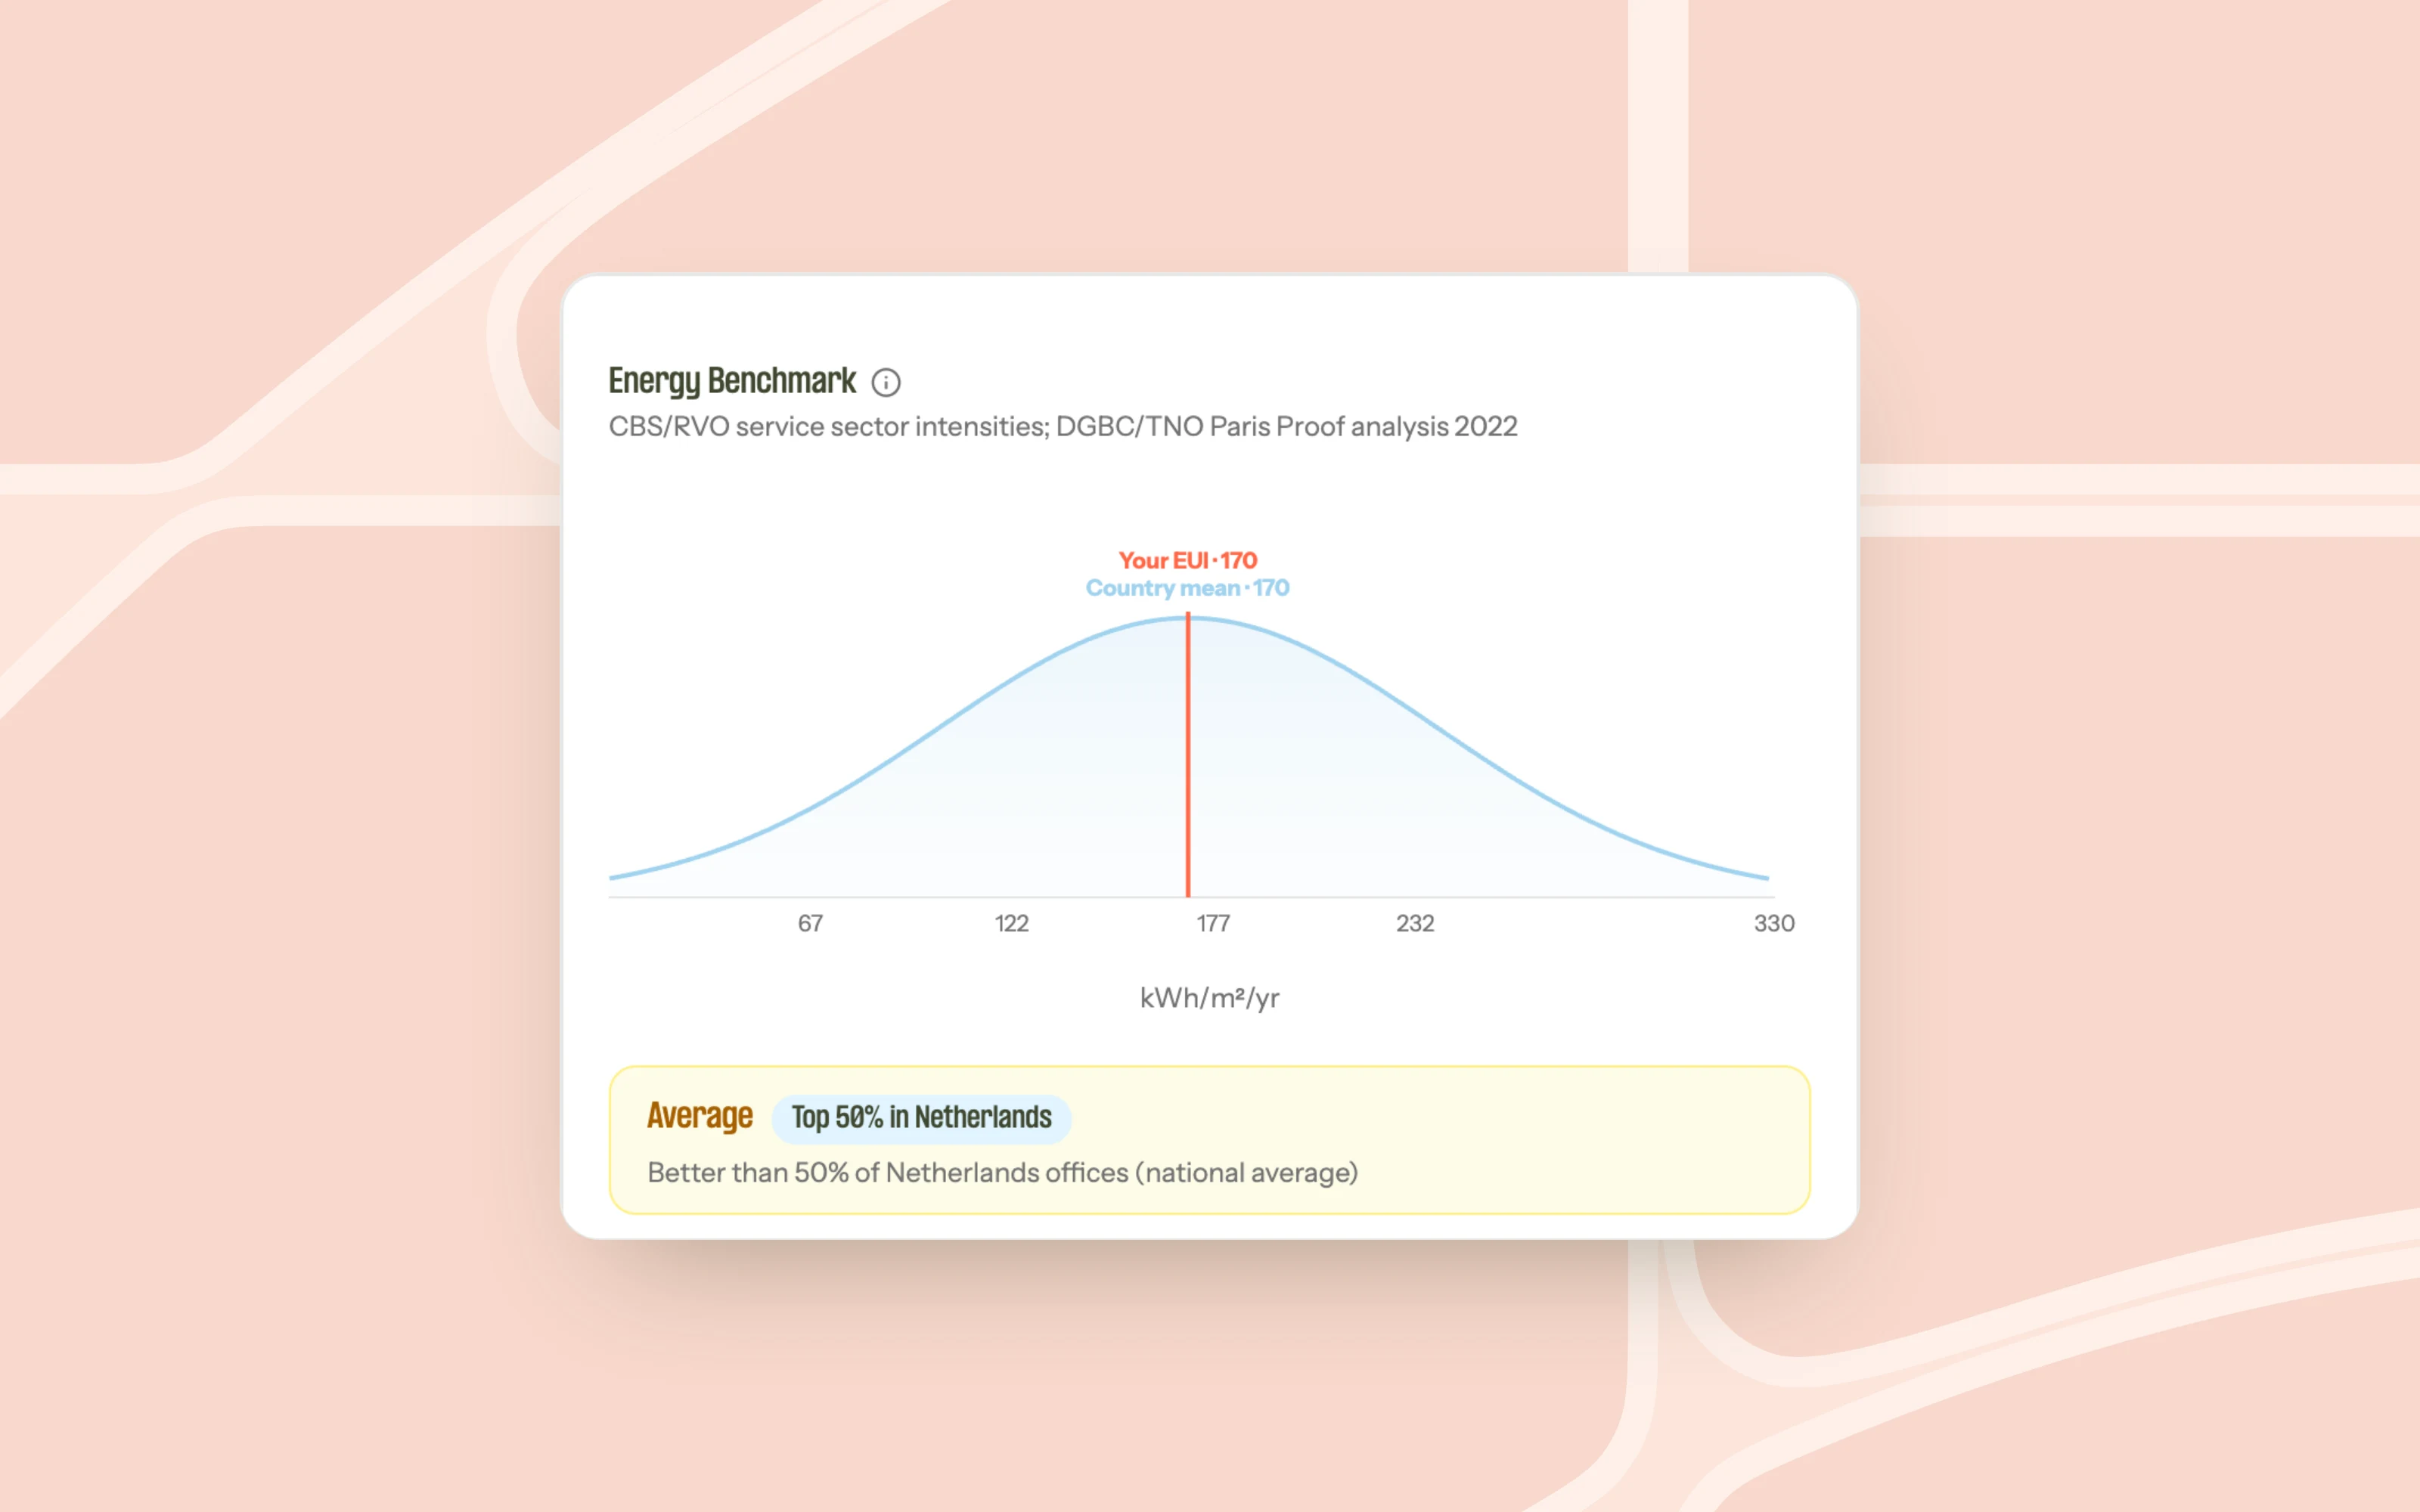Click the peak of the blue distribution curve

click(x=1189, y=618)
